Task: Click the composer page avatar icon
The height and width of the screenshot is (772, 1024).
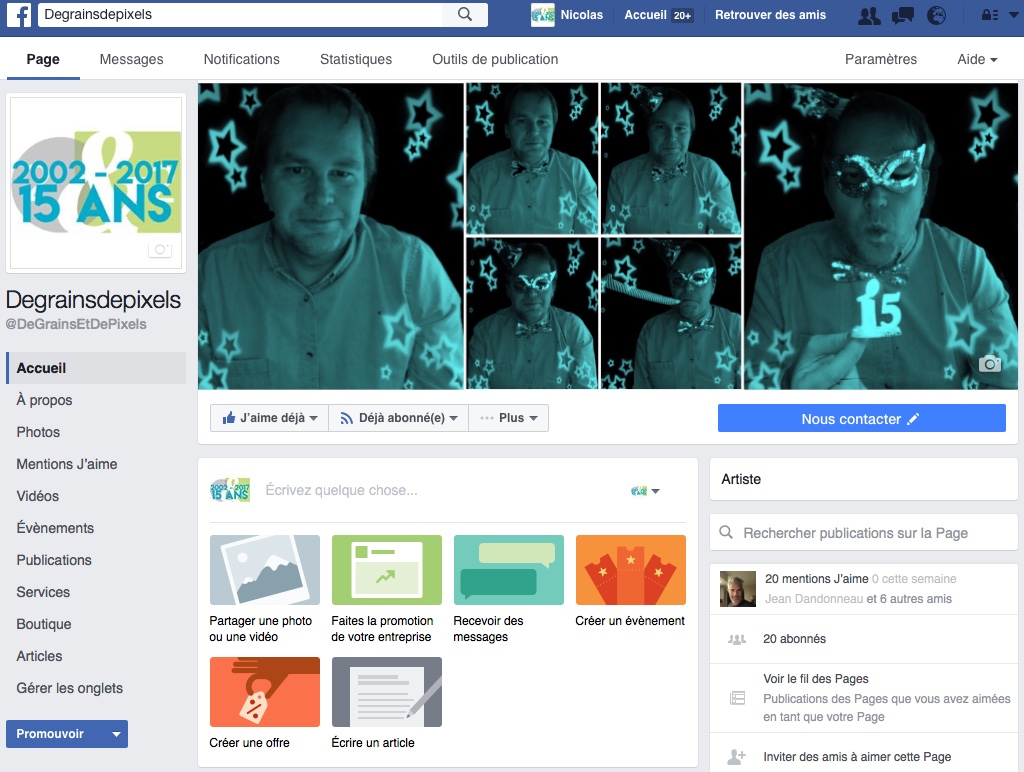Action: 230,490
